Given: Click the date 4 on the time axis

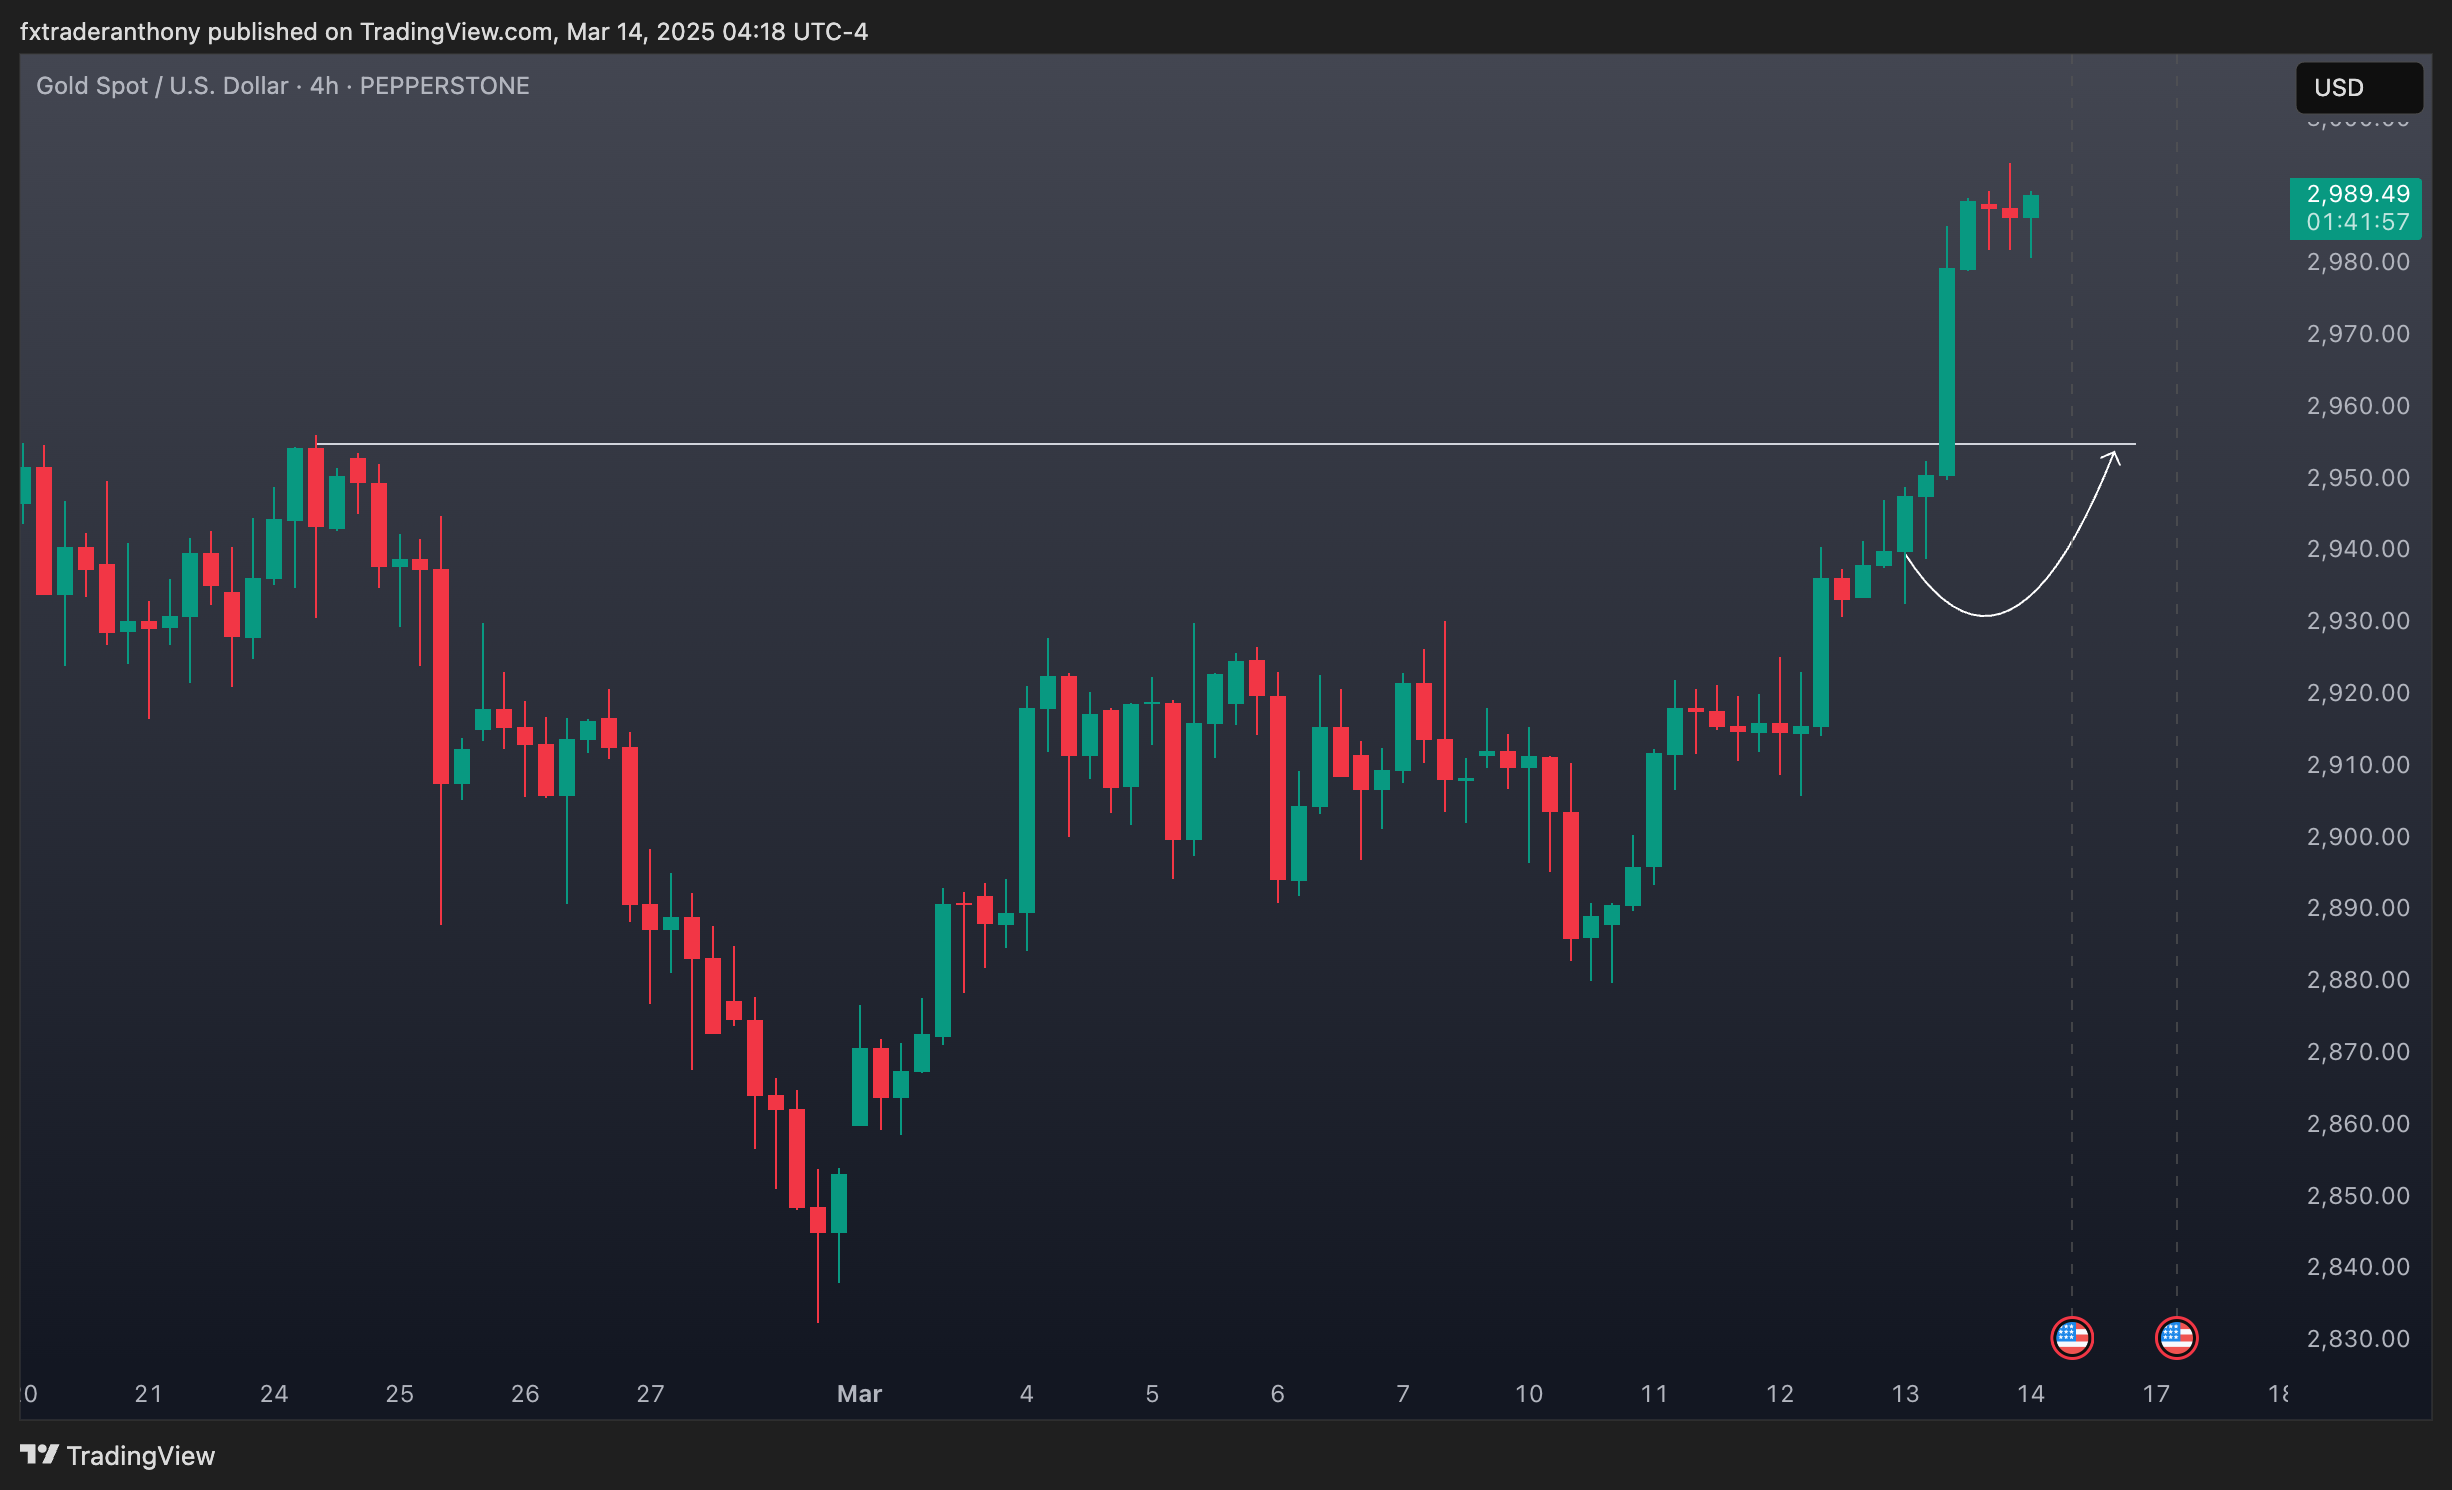Looking at the screenshot, I should click(x=1026, y=1394).
